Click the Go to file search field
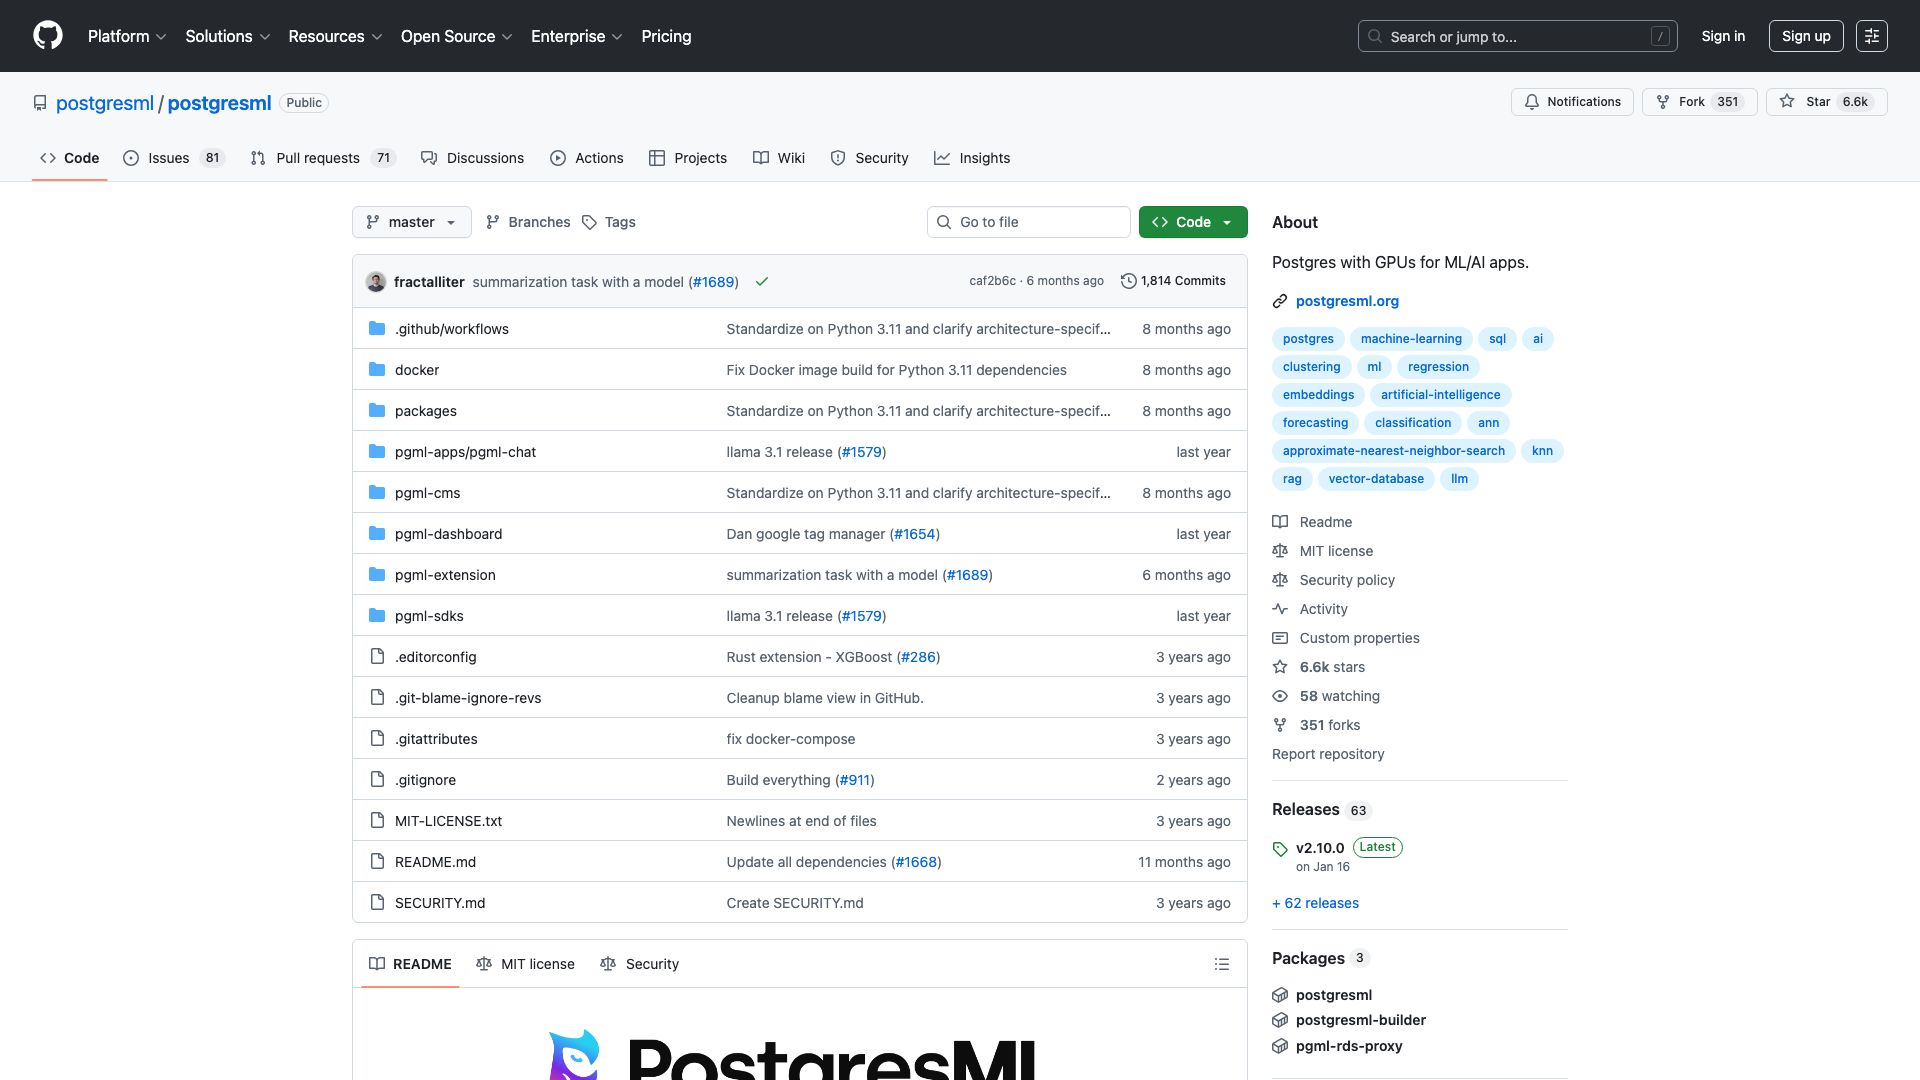Image resolution: width=1920 pixels, height=1080 pixels. 1028,222
